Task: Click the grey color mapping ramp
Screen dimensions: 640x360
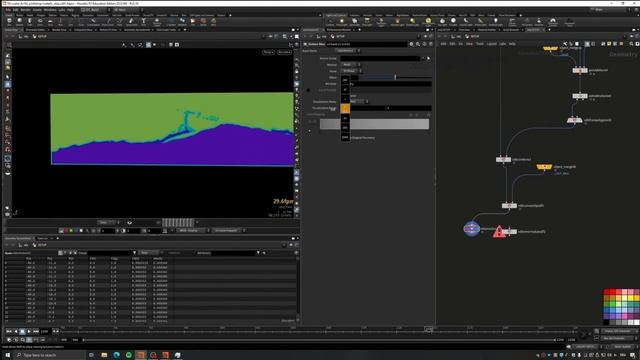Action: pyautogui.click(x=374, y=124)
